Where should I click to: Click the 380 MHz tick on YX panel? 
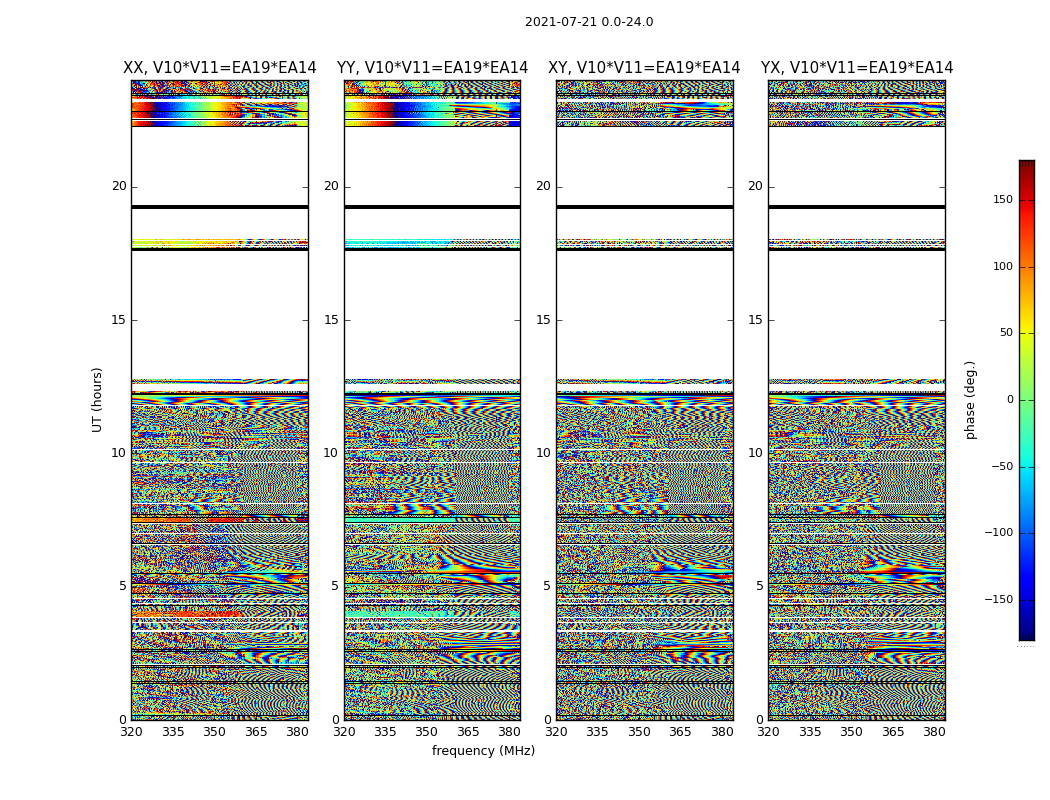934,732
